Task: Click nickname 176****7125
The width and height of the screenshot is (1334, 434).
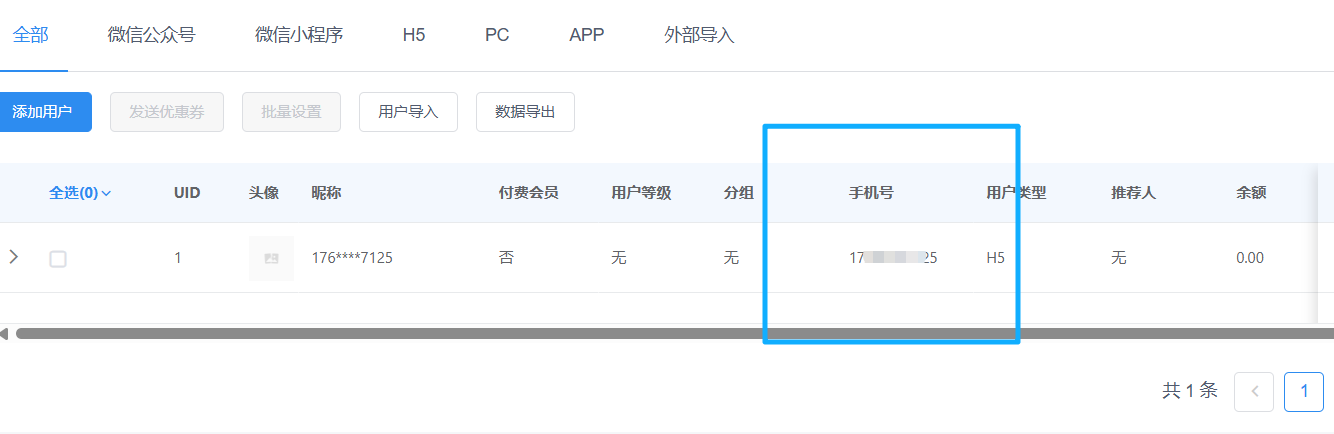Action: pos(352,258)
